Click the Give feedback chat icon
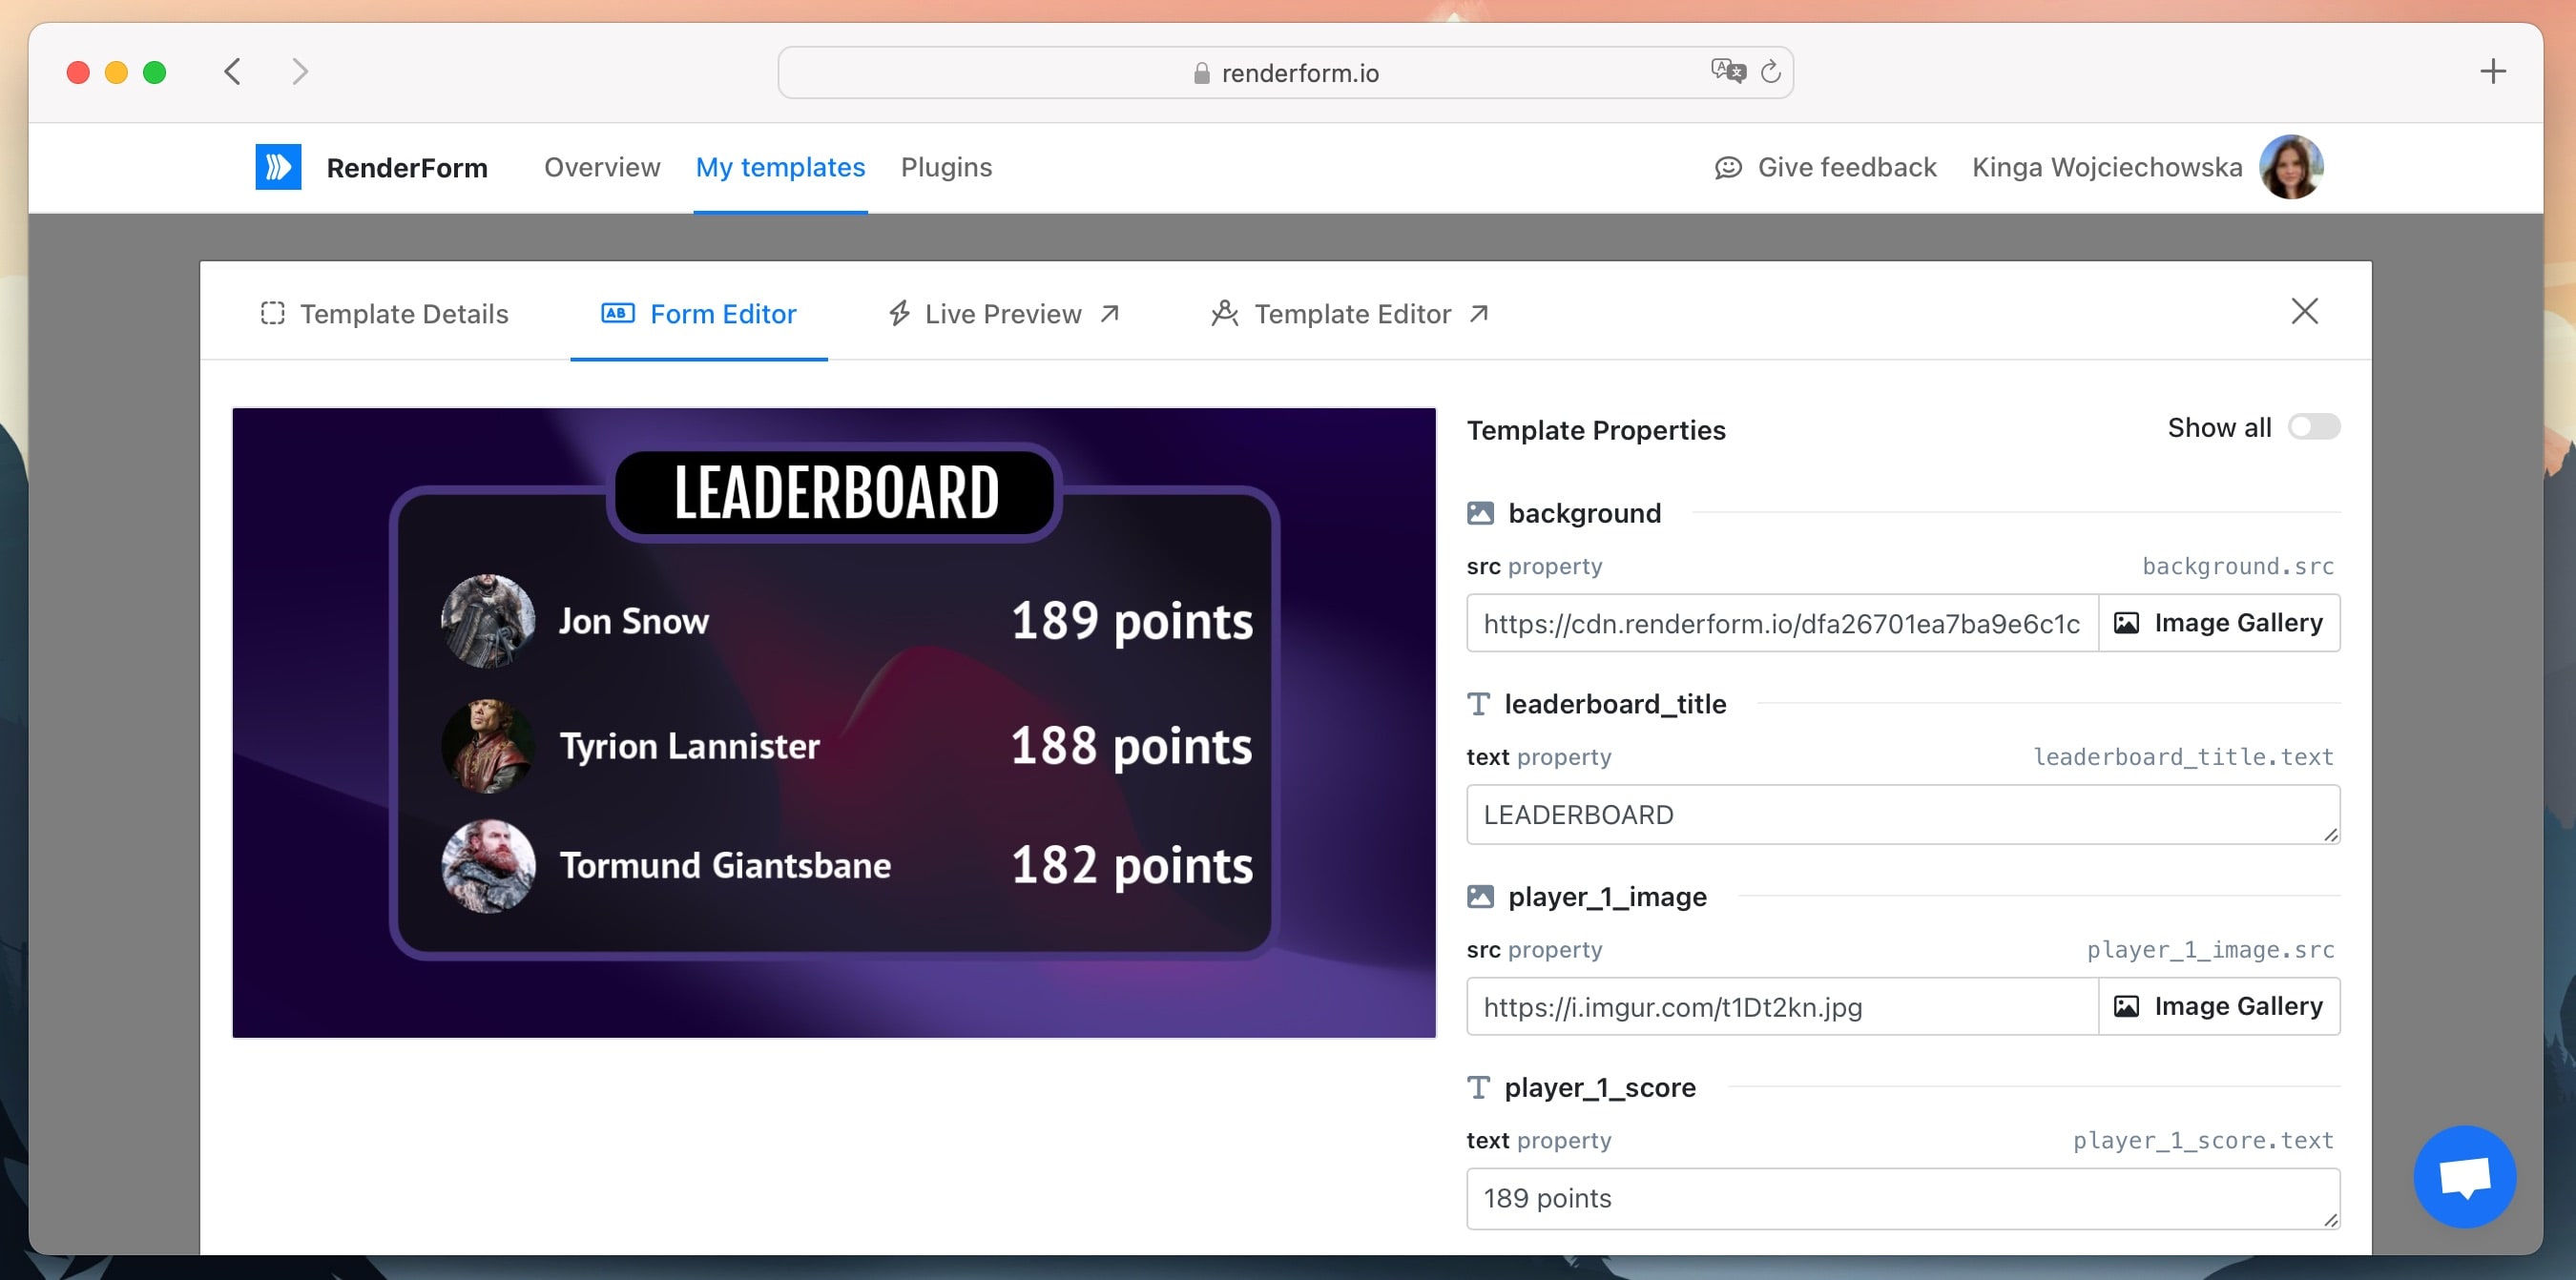This screenshot has width=2576, height=1280. (1728, 168)
